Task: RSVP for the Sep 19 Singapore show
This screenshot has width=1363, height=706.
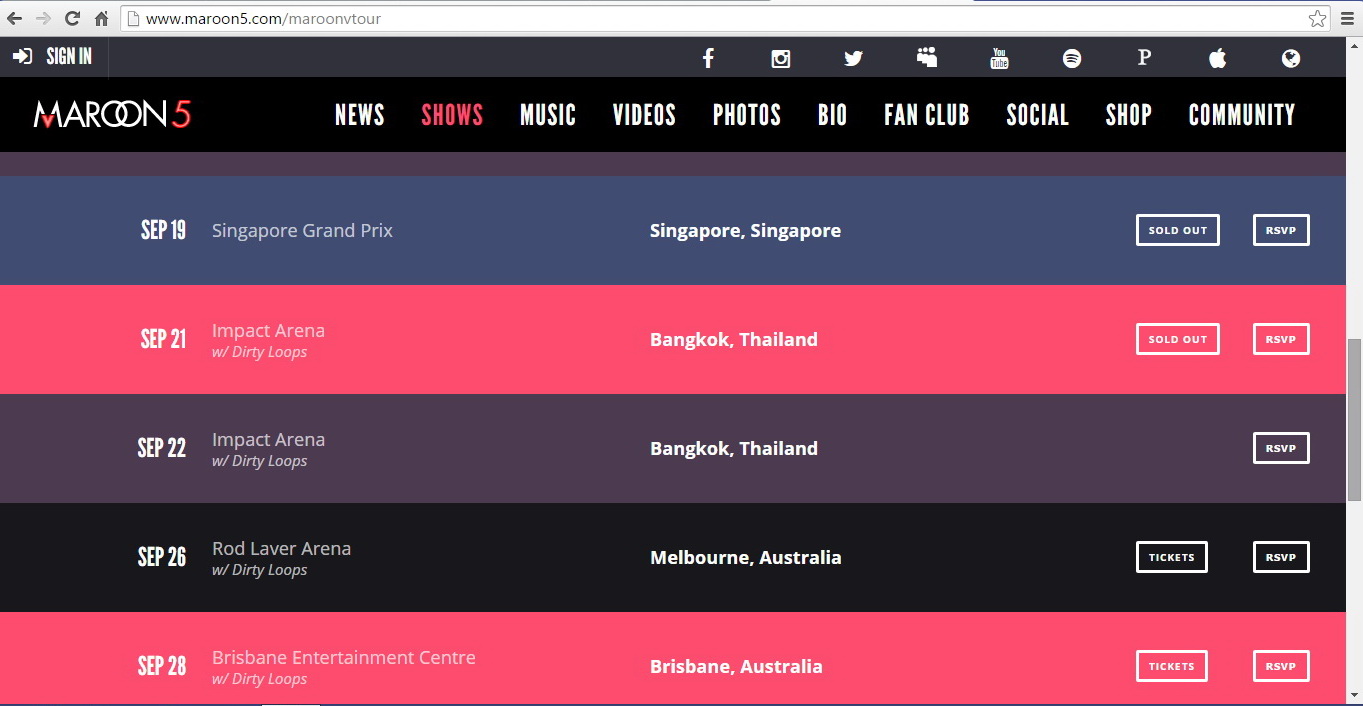Action: tap(1281, 230)
